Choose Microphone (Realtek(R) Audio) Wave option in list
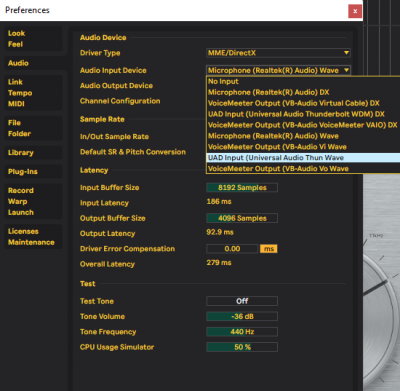Image resolution: width=400 pixels, height=391 pixels. (x=303, y=136)
